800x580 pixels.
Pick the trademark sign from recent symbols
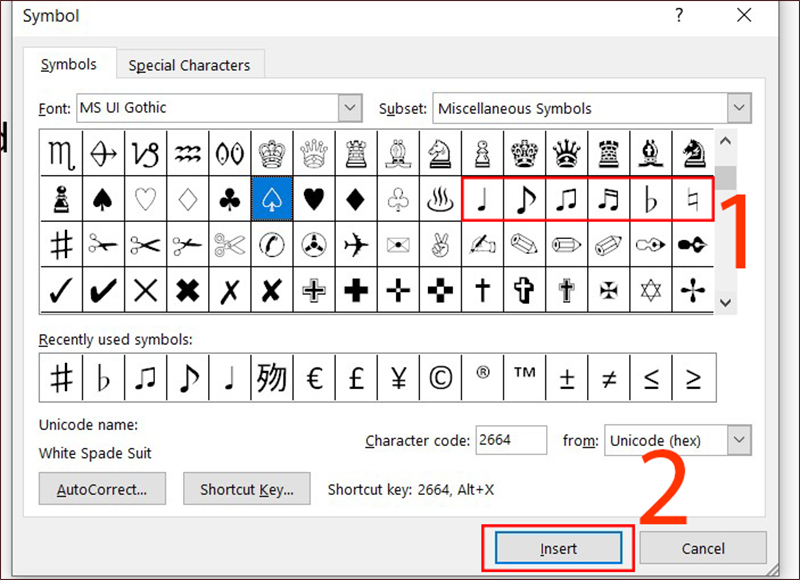524,378
